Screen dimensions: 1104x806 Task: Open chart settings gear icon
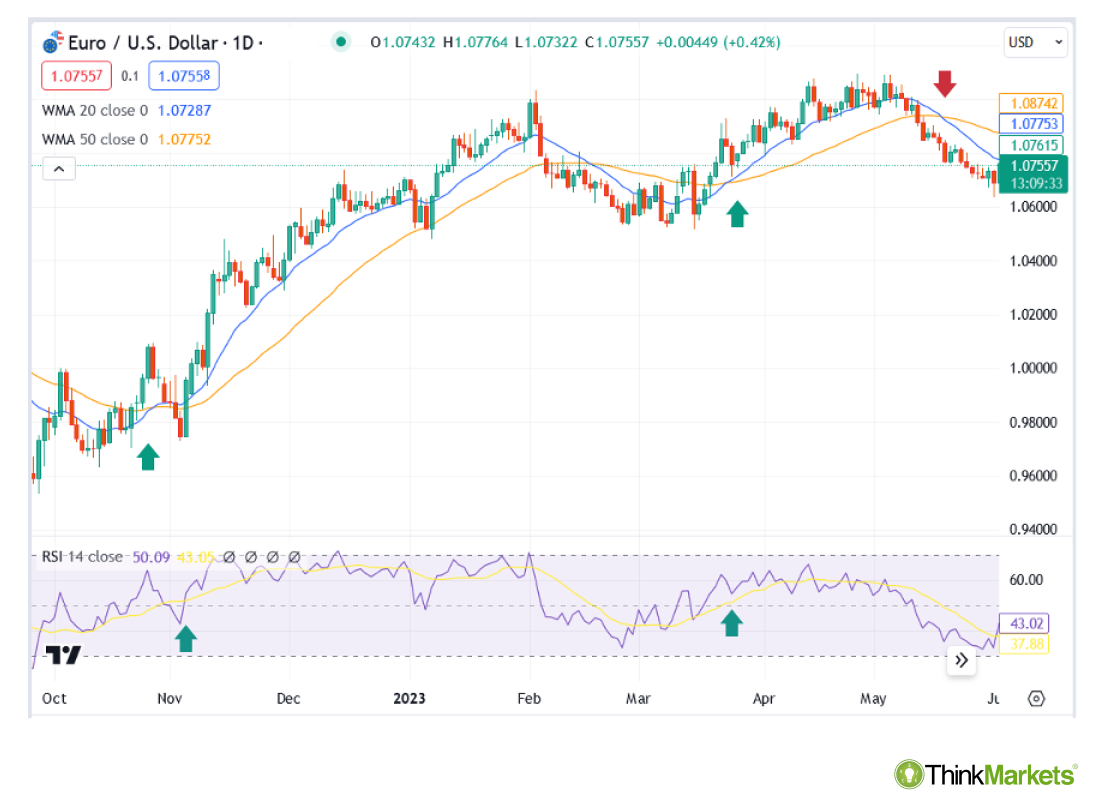point(1037,698)
